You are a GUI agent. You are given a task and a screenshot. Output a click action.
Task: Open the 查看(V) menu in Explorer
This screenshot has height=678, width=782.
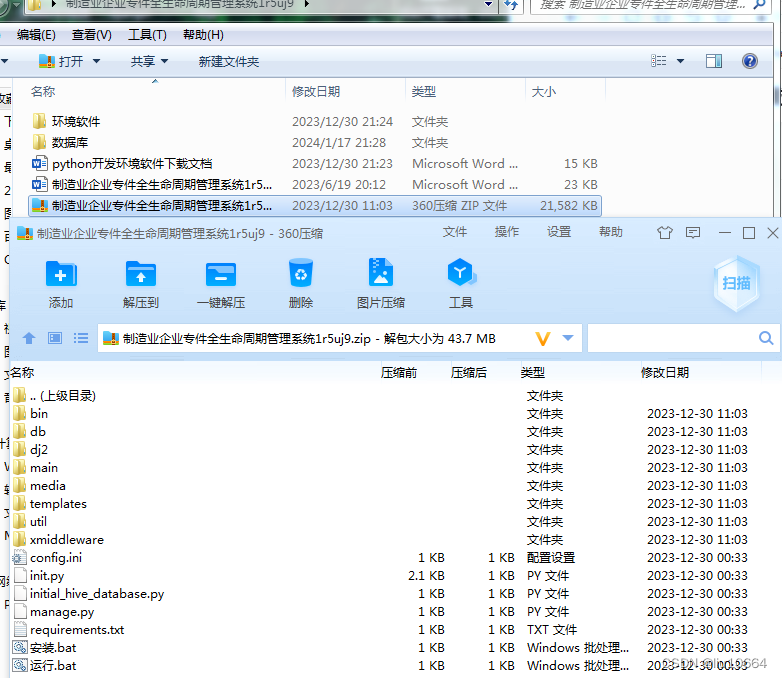[x=92, y=35]
